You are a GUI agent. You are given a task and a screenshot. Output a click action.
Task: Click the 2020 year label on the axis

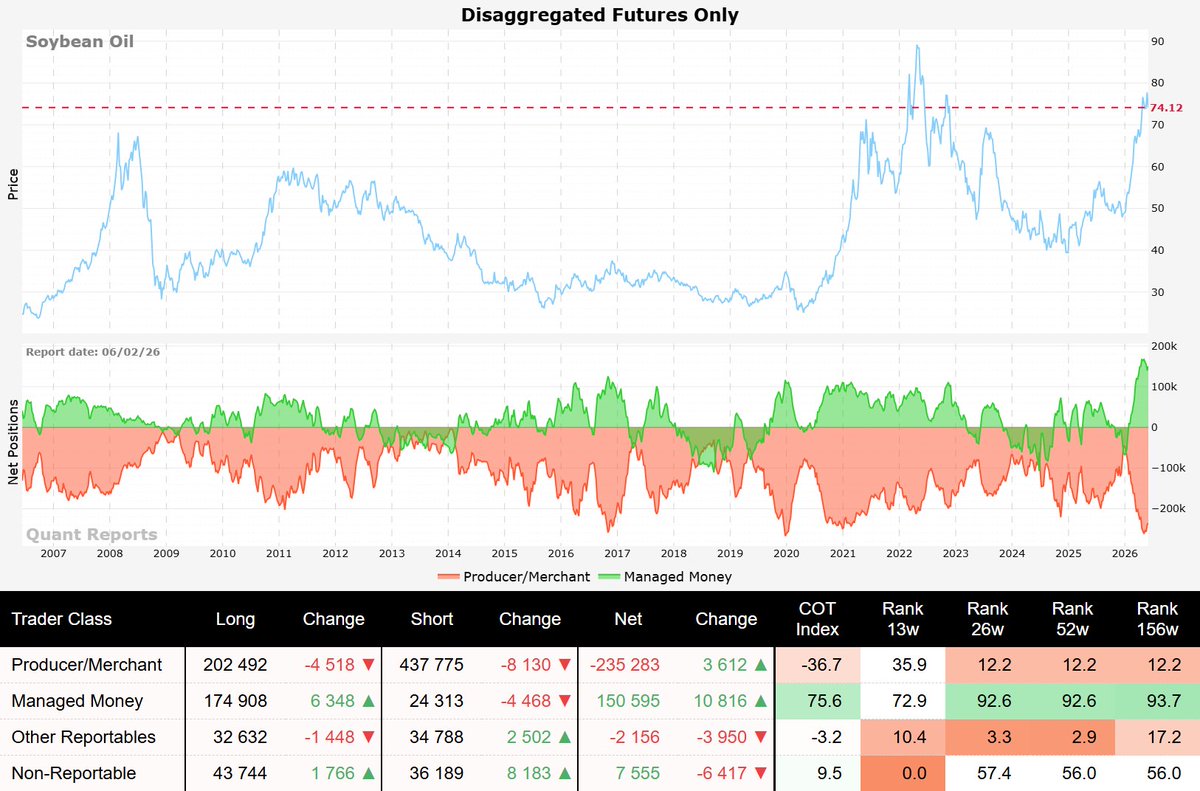tap(787, 553)
